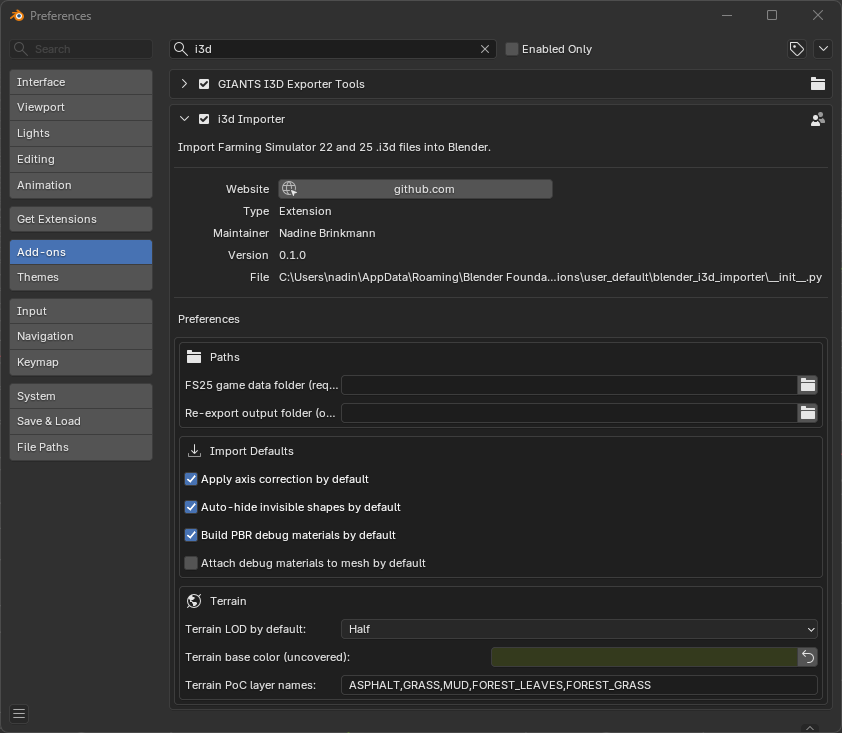The height and width of the screenshot is (733, 842).
Task: Pick the terrain base color swatch
Action: tap(644, 657)
